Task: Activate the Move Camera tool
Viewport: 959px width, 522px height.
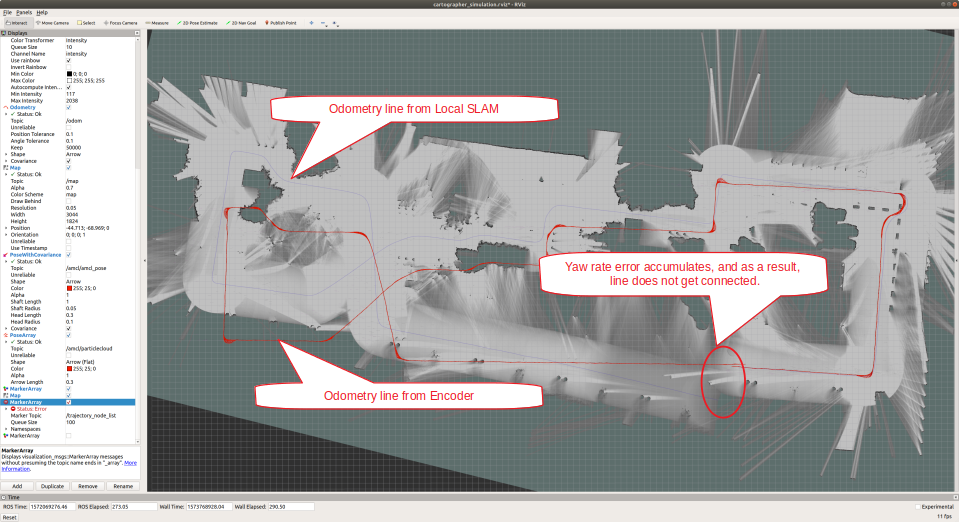Action: [x=52, y=23]
